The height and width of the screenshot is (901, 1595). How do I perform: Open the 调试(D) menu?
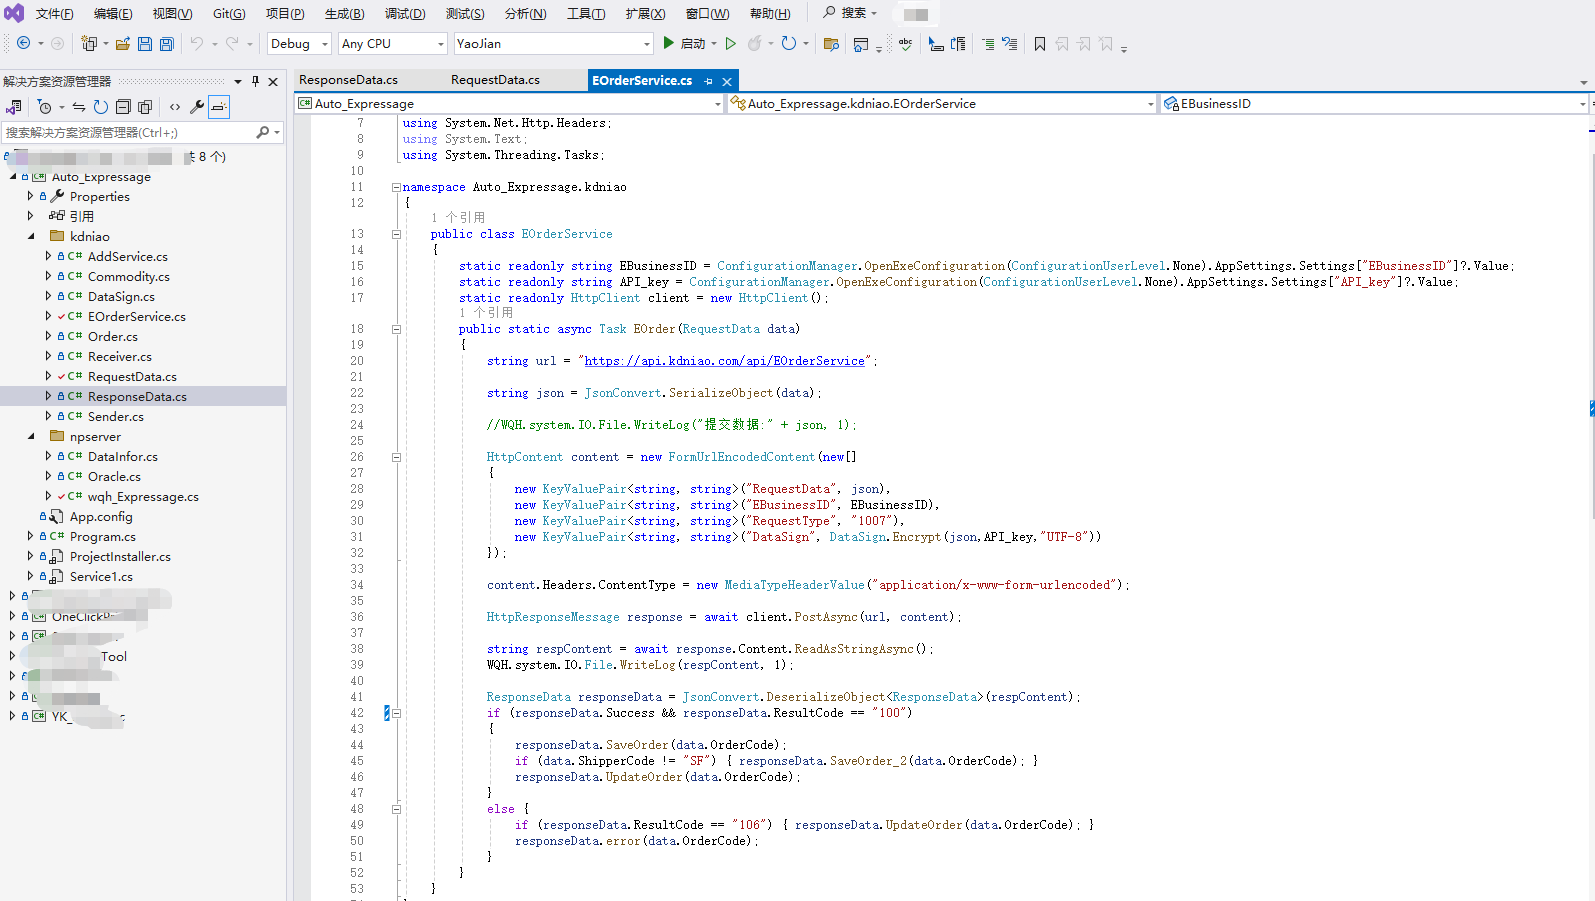coord(405,14)
